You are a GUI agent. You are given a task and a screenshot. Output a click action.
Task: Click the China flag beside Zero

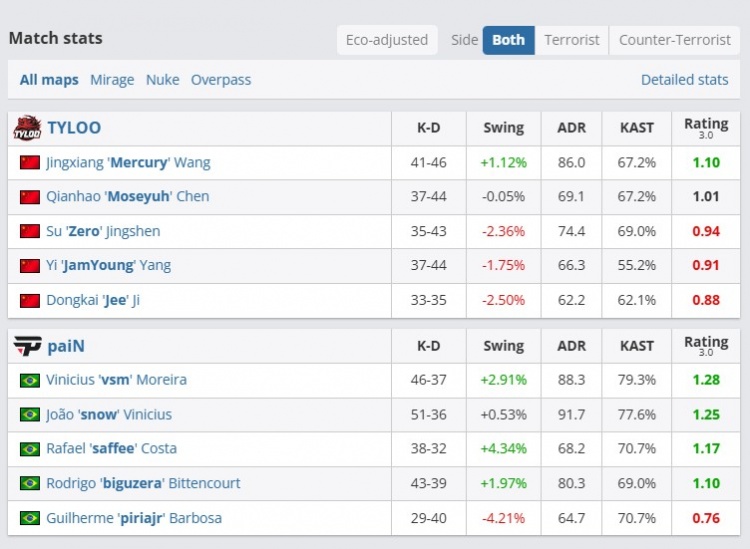[x=30, y=231]
